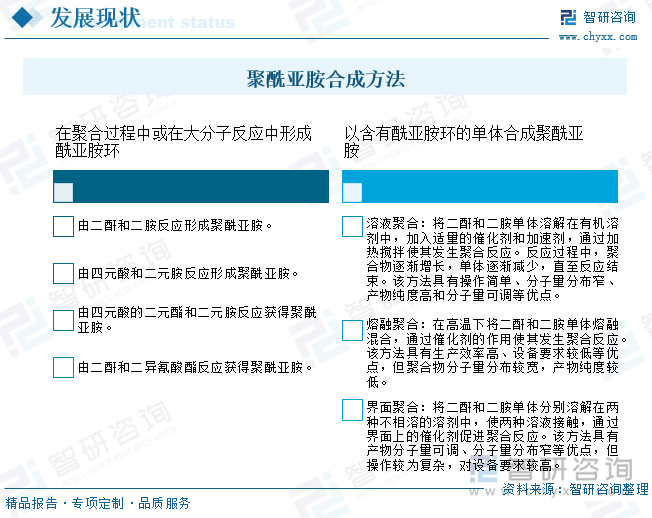Click the small square in dark blue bar
The height and width of the screenshot is (518, 652).
[63, 192]
